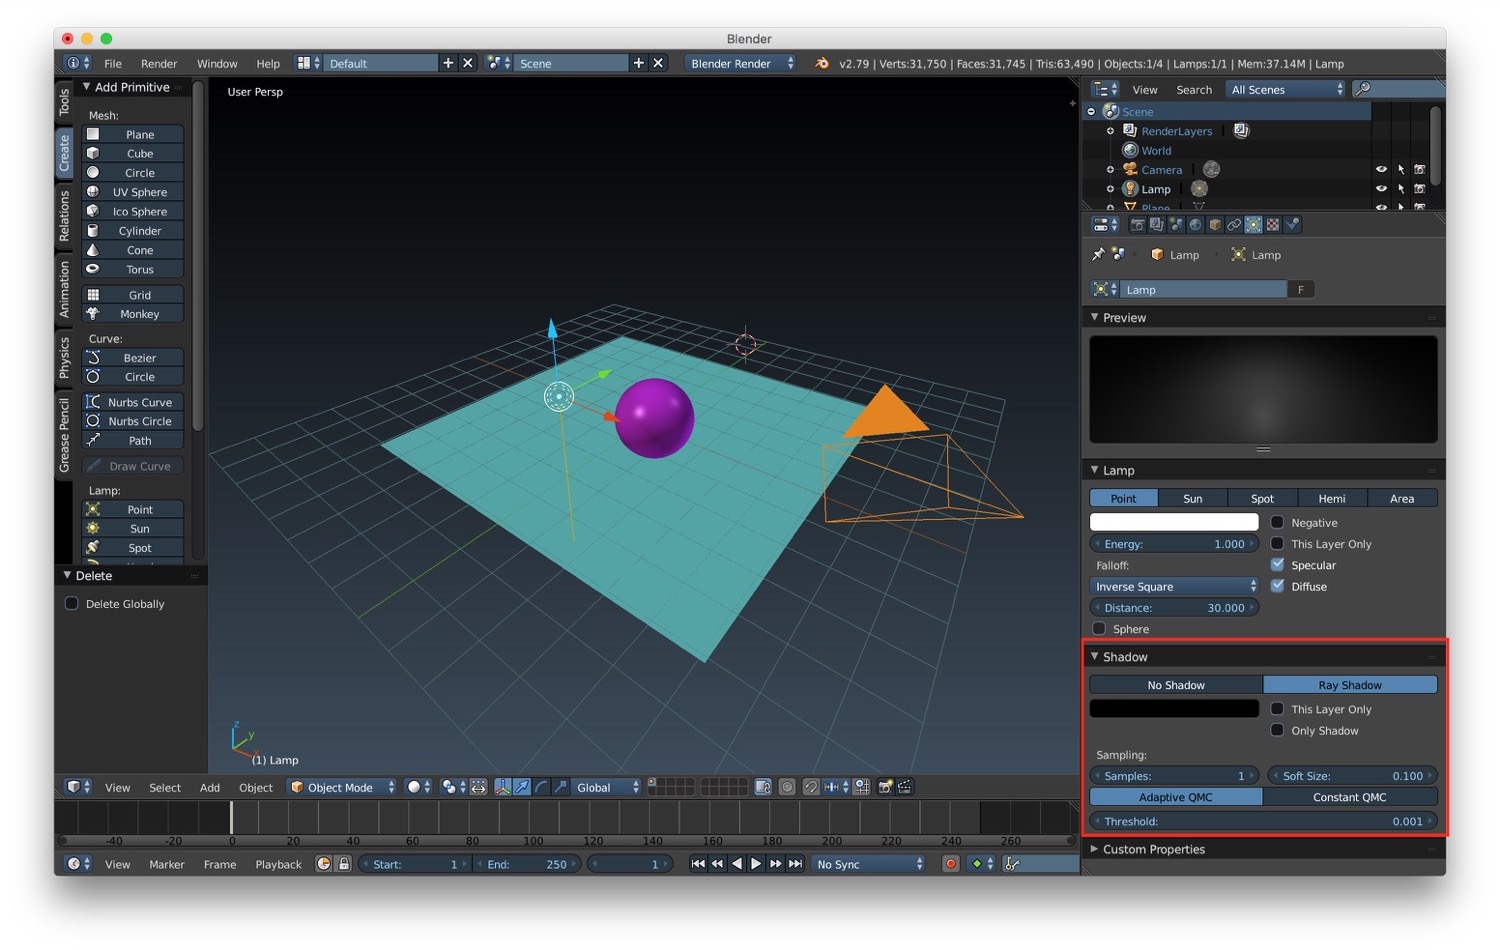The image size is (1500, 950).
Task: Switch to the Relations tab
Action: (64, 215)
